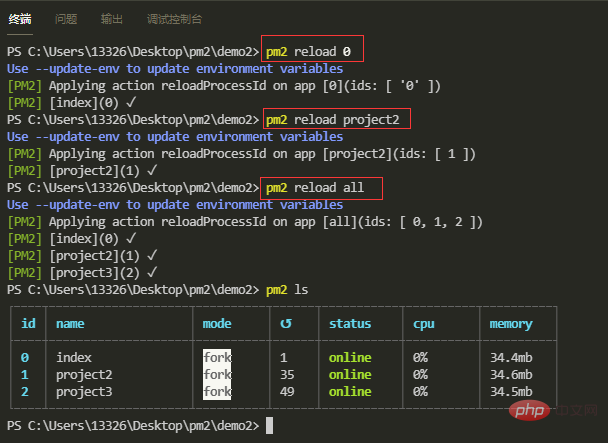Click the 'pm2 reload all' command text

click(315, 188)
